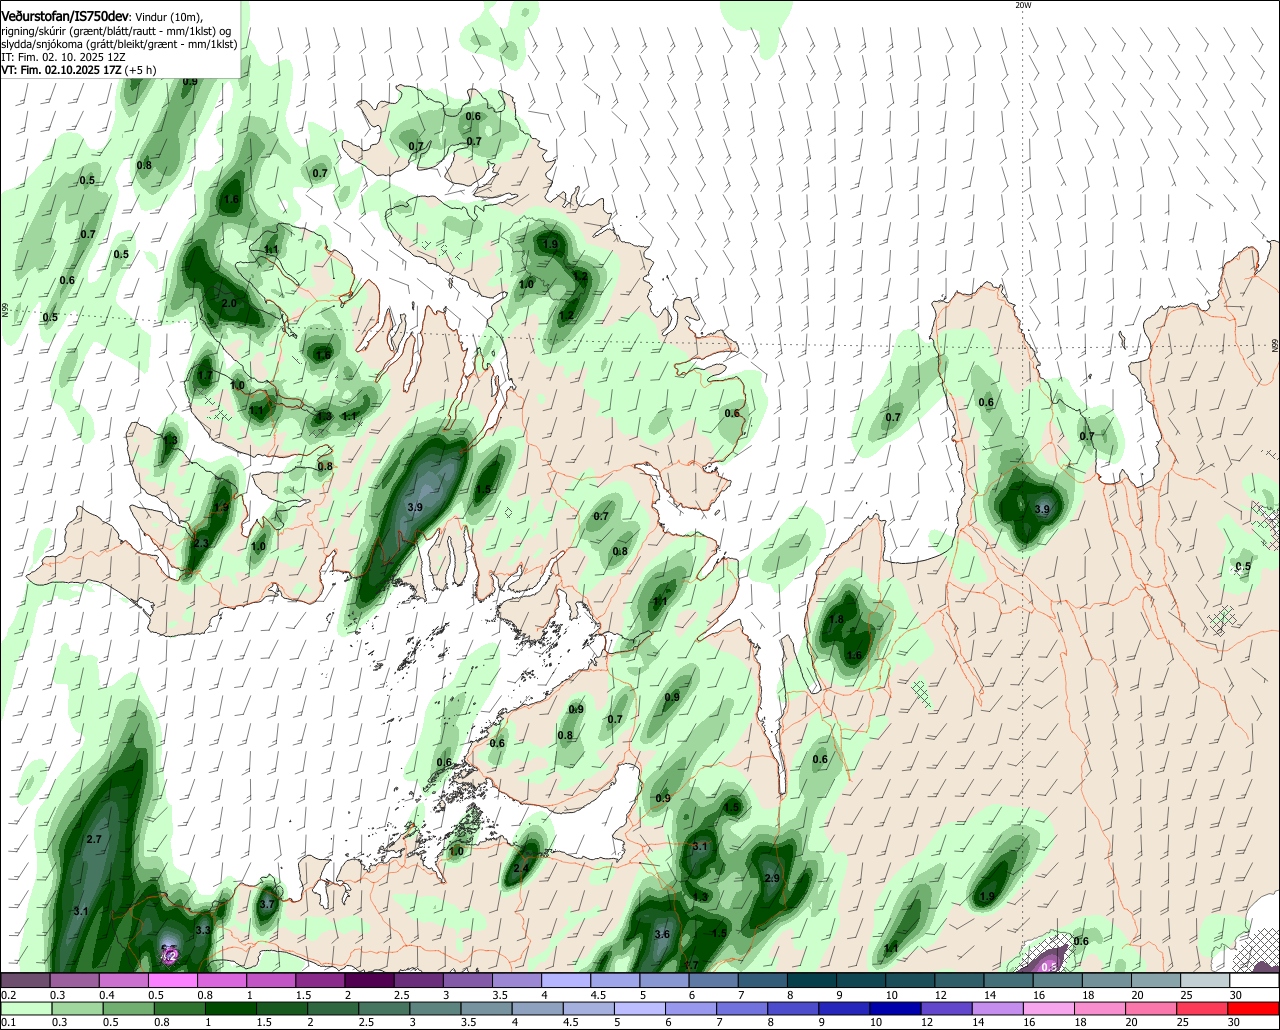Click the 'IT: Fim. 02. 10. 2025 12Z' line
Image resolution: width=1280 pixels, height=1030 pixels.
62,58
